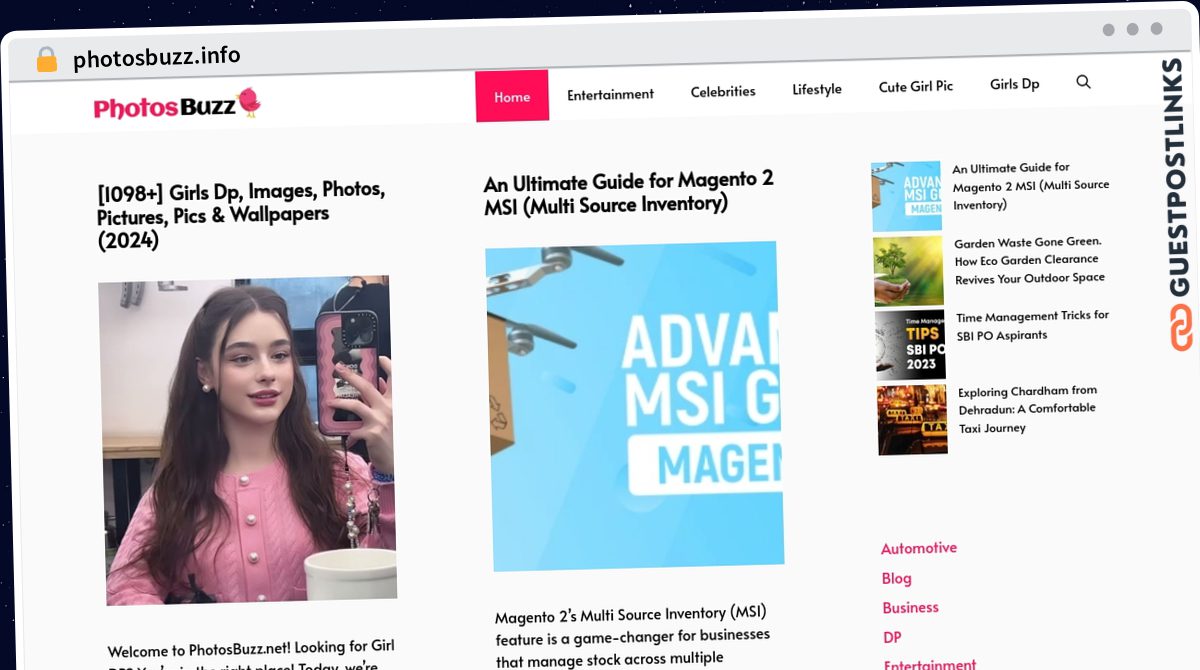This screenshot has width=1200, height=670.
Task: Click the photosbuzz.info address text
Action: pos(157,57)
